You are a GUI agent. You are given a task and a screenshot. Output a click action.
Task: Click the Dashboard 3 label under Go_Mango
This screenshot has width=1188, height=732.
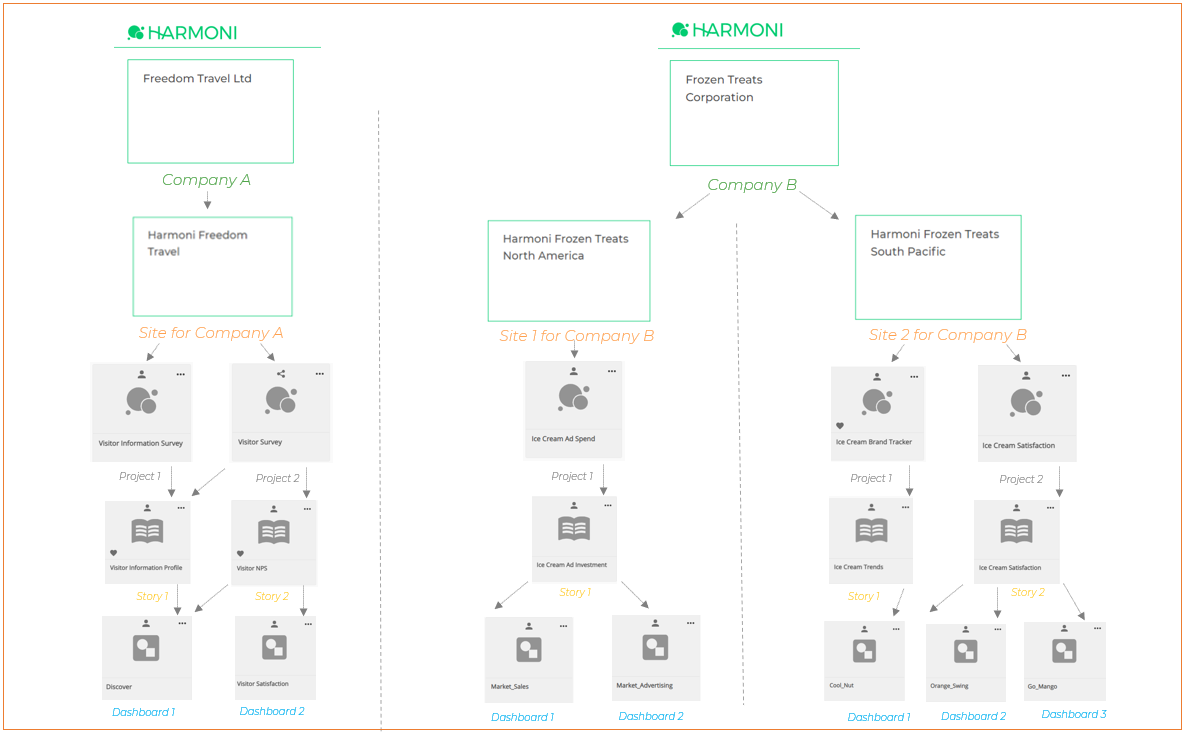coord(1073,714)
